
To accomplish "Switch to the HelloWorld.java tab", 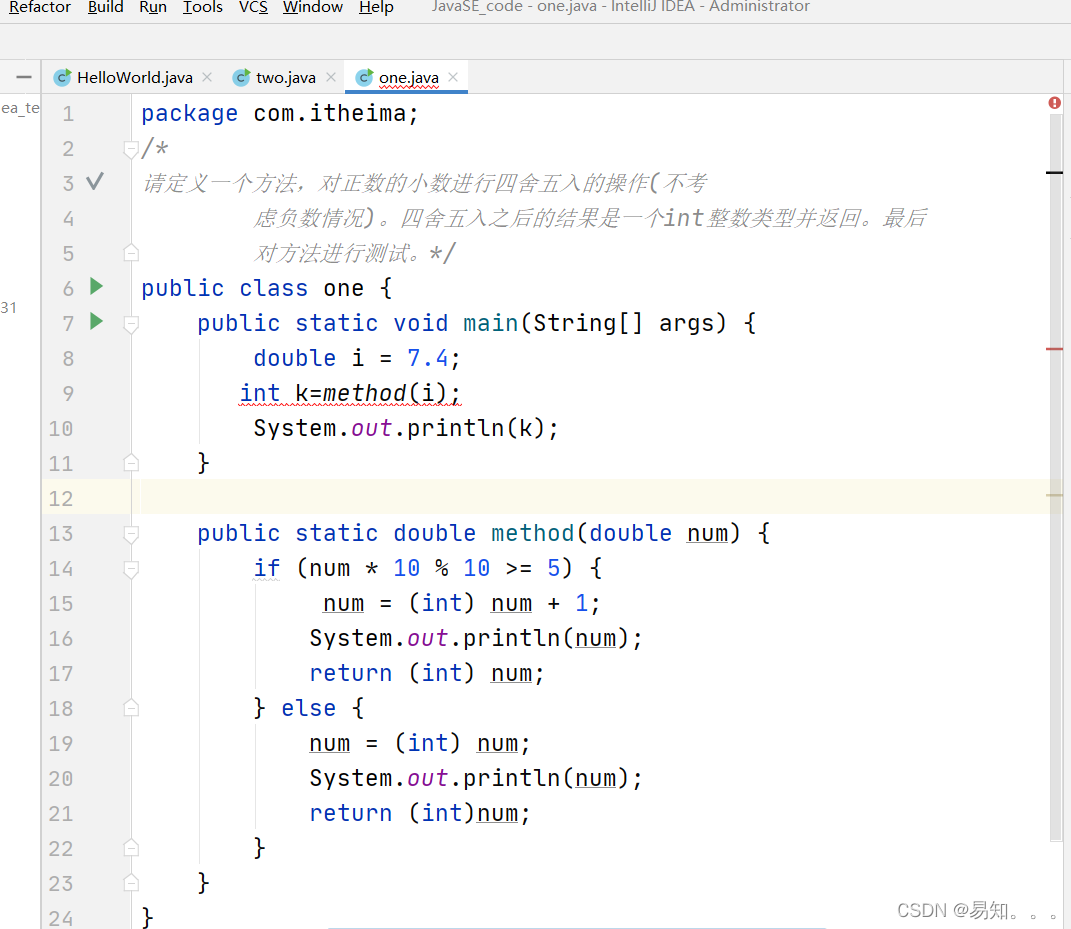I will [135, 77].
